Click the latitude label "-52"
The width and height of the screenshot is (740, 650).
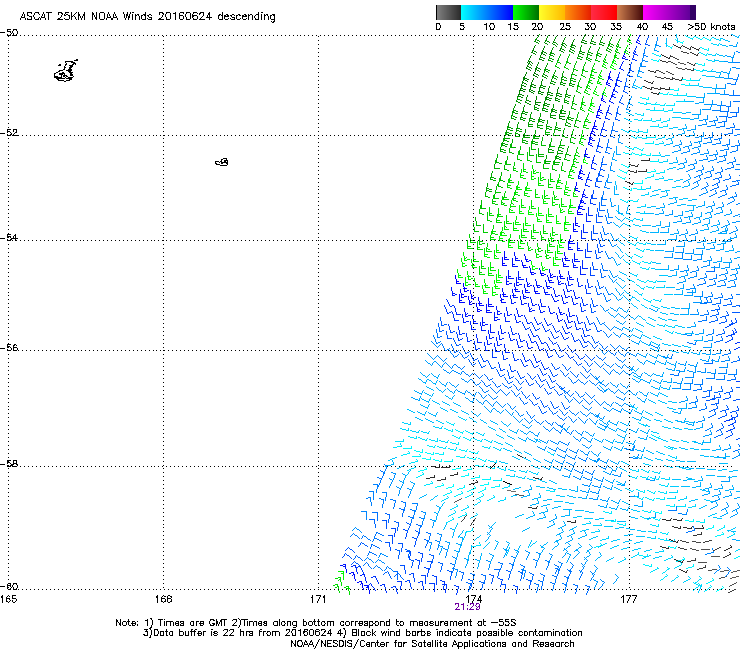tap(9, 133)
